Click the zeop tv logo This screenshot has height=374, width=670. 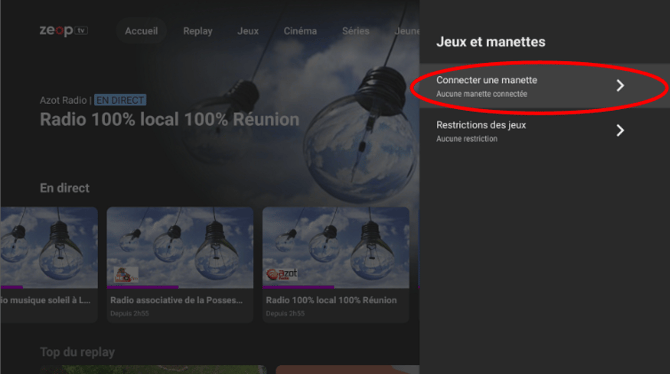point(64,31)
